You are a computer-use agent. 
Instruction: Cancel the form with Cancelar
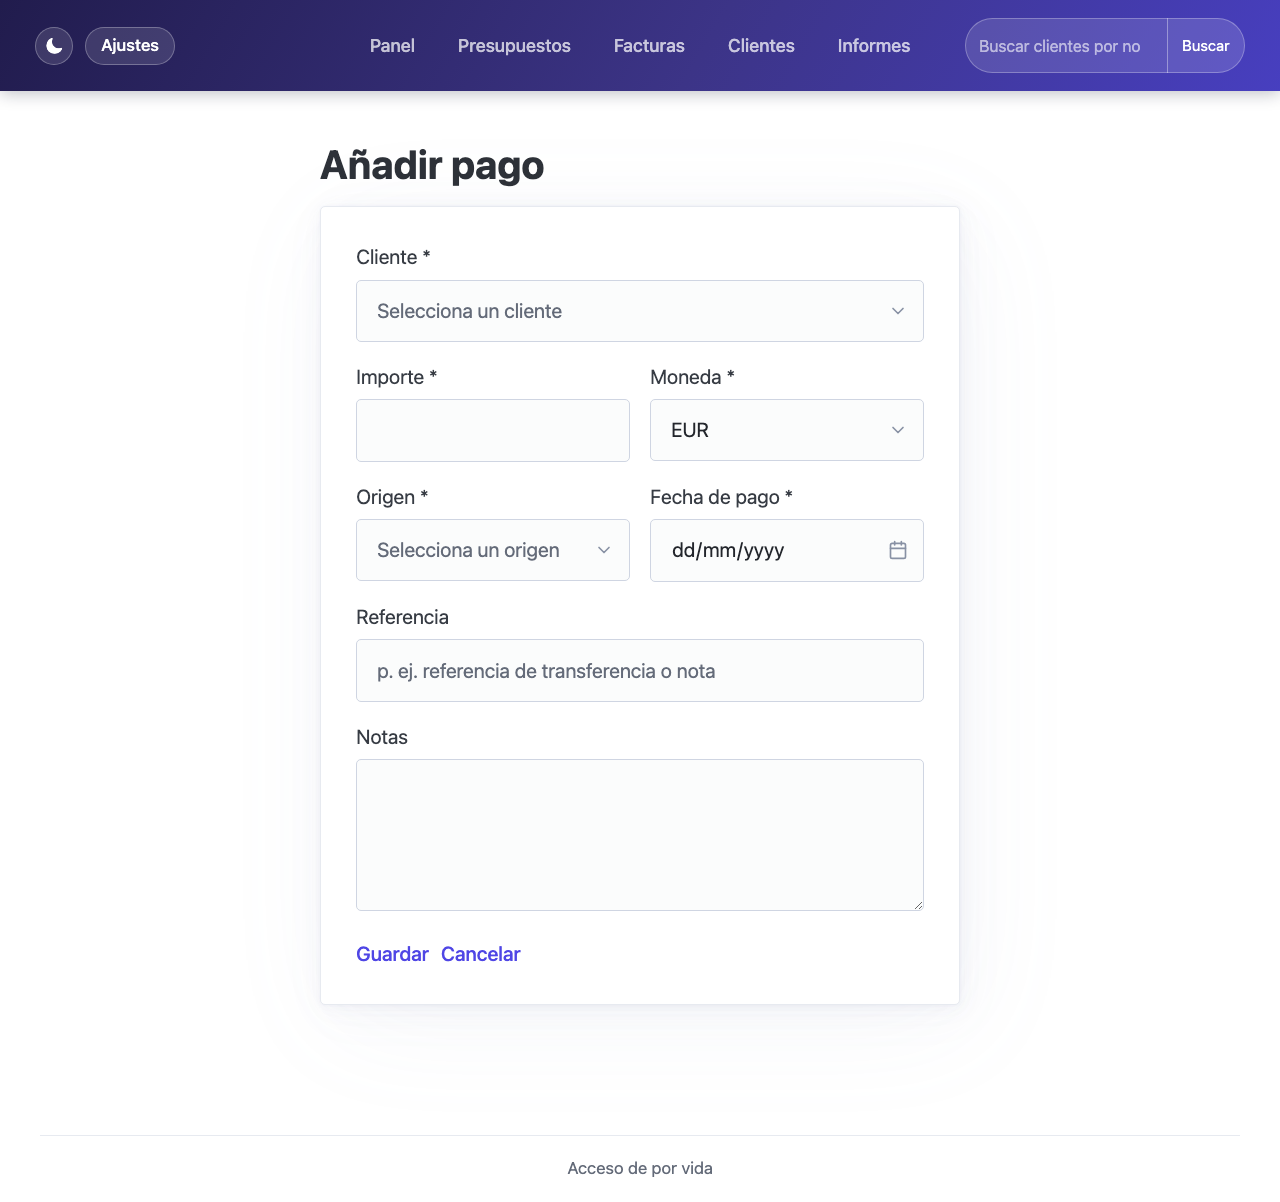coord(481,954)
